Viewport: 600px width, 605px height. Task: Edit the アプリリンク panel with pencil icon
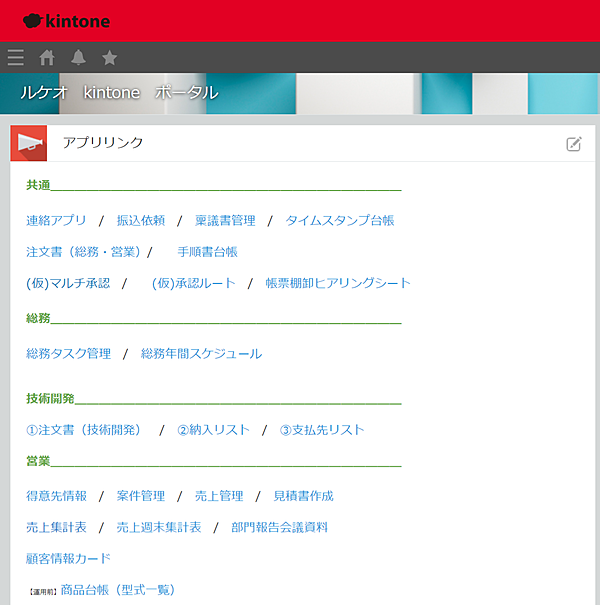pyautogui.click(x=573, y=144)
